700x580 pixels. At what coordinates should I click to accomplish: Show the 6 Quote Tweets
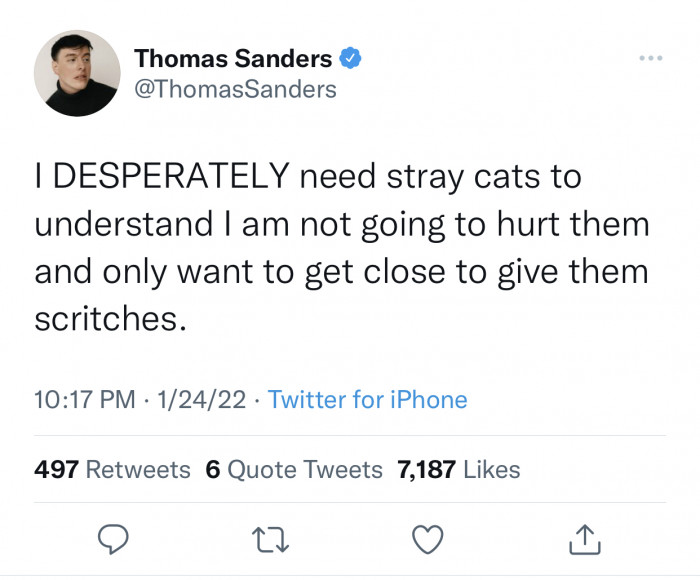(294, 469)
